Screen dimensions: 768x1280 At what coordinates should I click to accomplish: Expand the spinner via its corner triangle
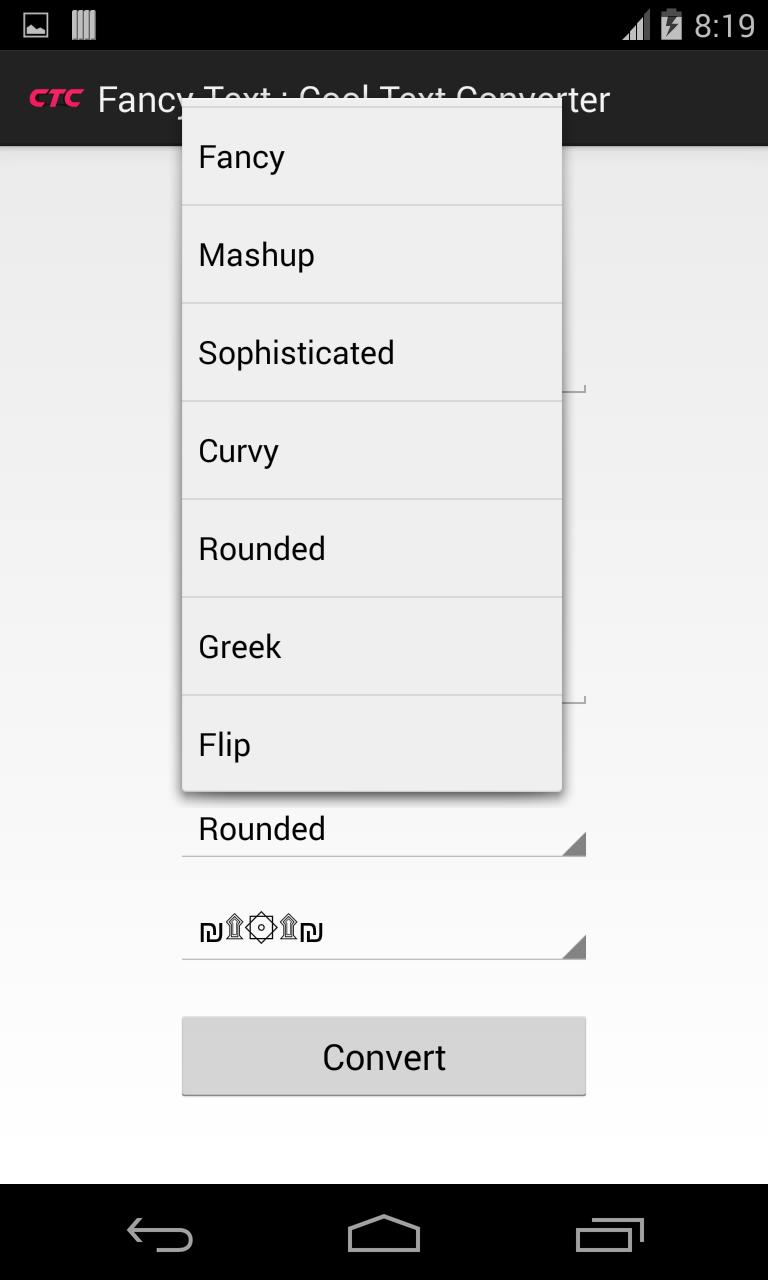click(x=574, y=845)
